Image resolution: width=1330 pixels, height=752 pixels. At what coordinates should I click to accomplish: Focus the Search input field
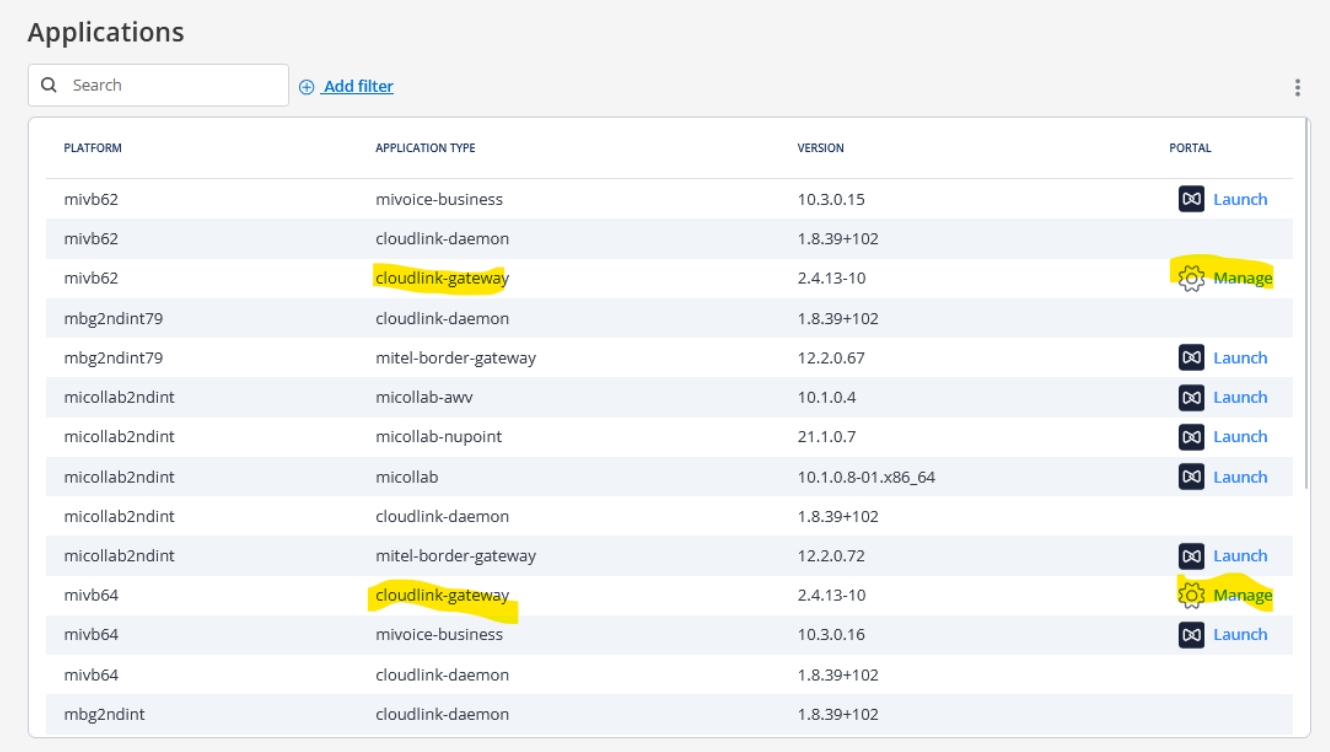[158, 85]
